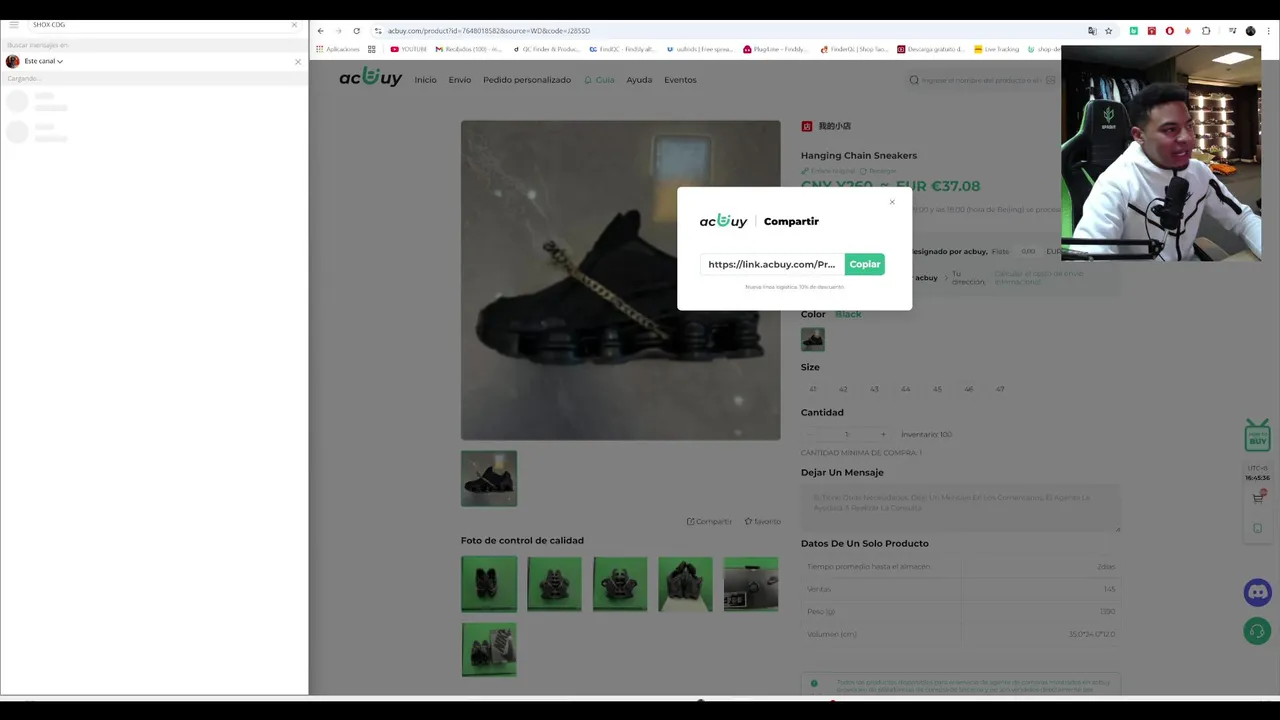Open the hamburger menu in chat panel
1280x720 pixels.
[x=14, y=24]
